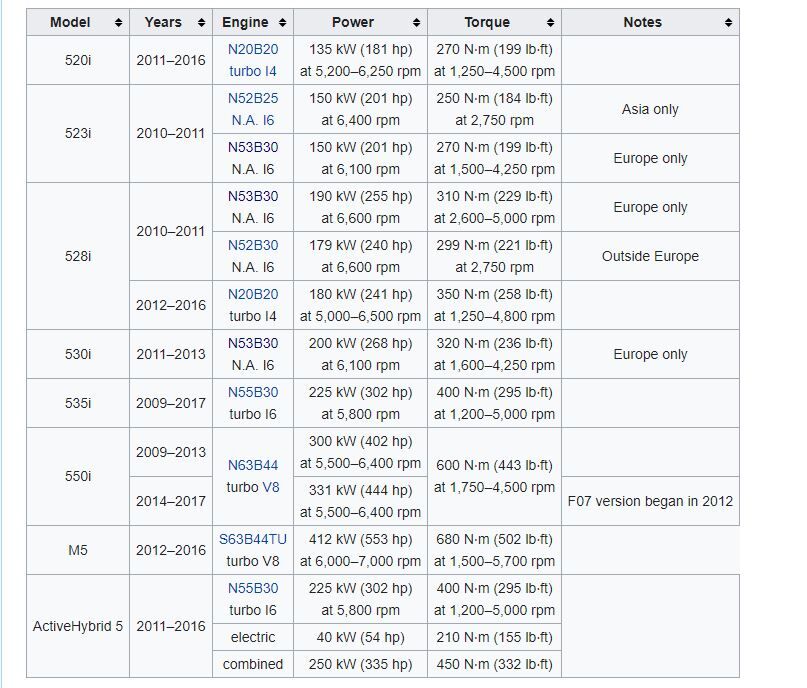Click 680 N·m (502 lb·ft) torque cell

tap(494, 550)
